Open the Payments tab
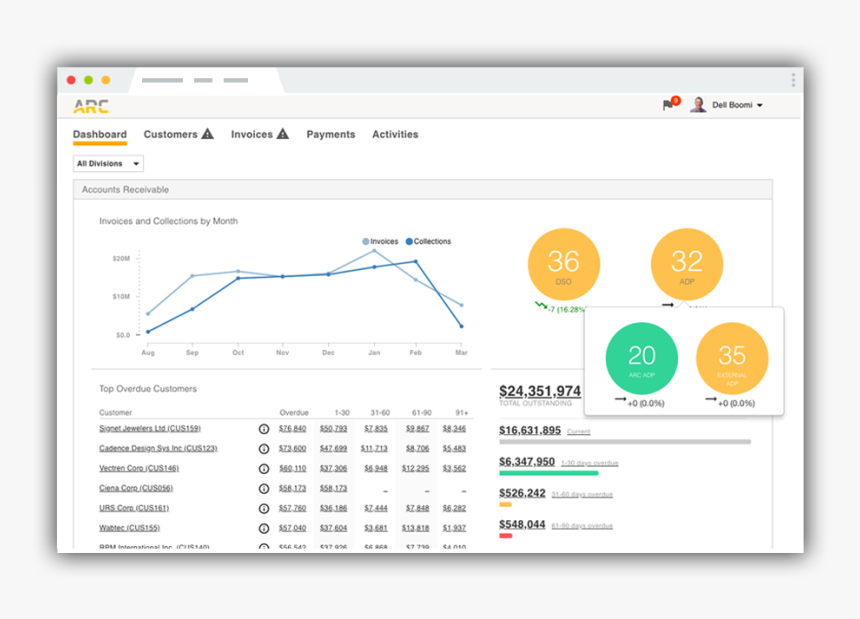Image resolution: width=860 pixels, height=619 pixels. tap(331, 134)
